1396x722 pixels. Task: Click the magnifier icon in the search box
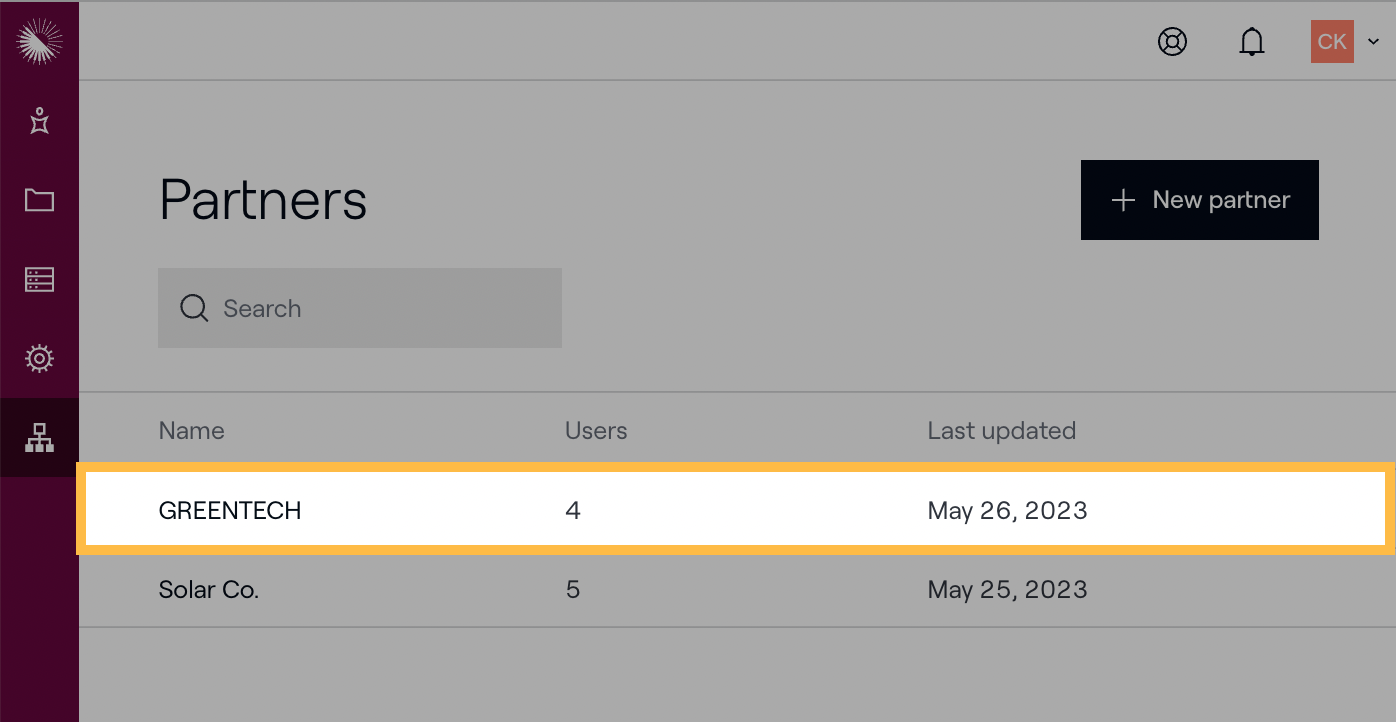(194, 308)
